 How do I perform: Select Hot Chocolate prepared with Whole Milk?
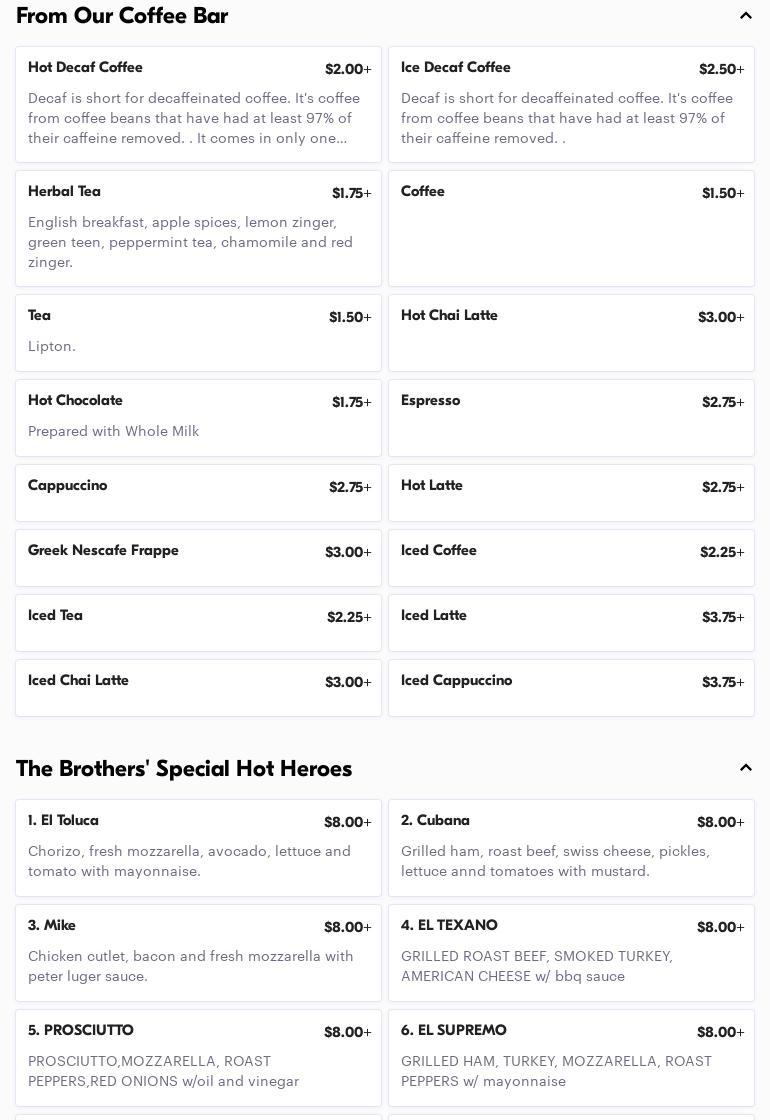click(198, 417)
